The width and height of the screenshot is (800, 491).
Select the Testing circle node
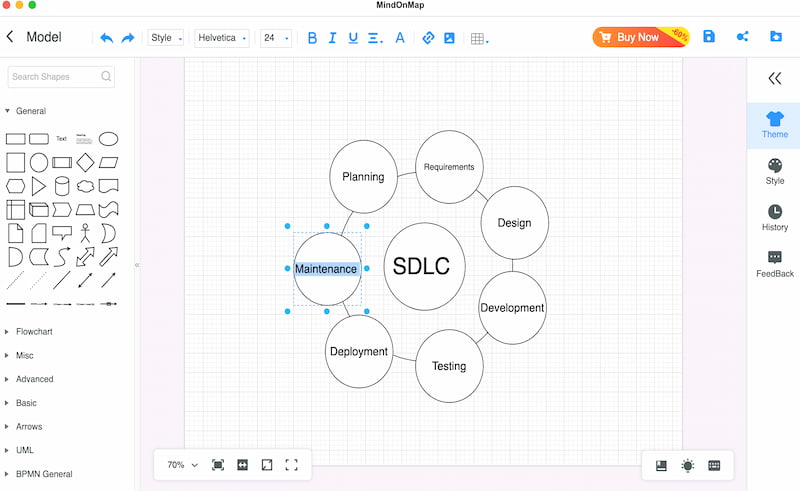coord(449,366)
